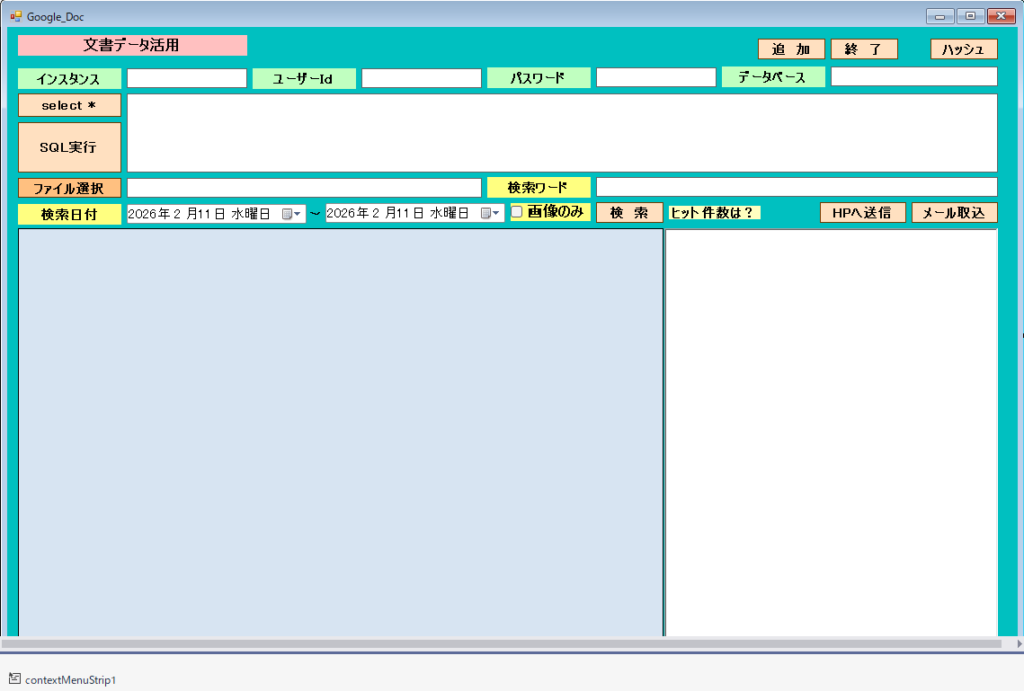
Task: Click the データベース input field
Action: click(913, 77)
